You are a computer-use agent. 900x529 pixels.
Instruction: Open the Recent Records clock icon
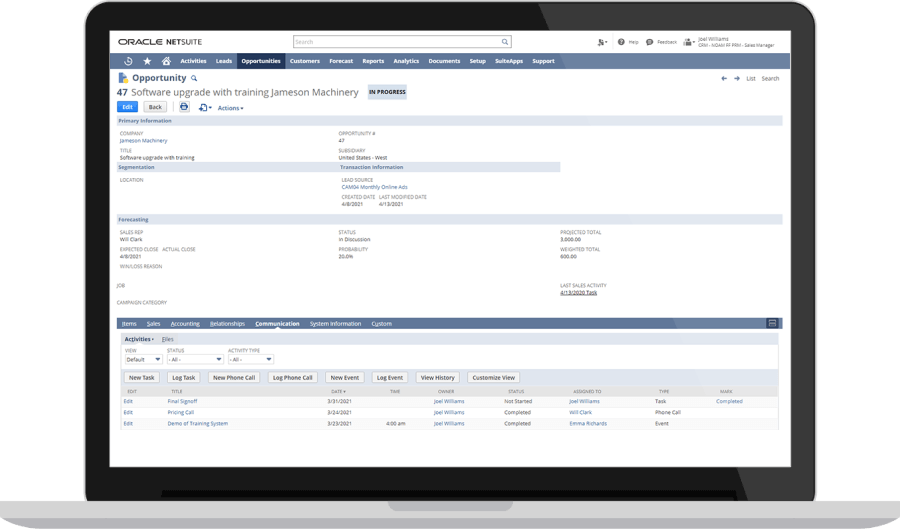130,61
